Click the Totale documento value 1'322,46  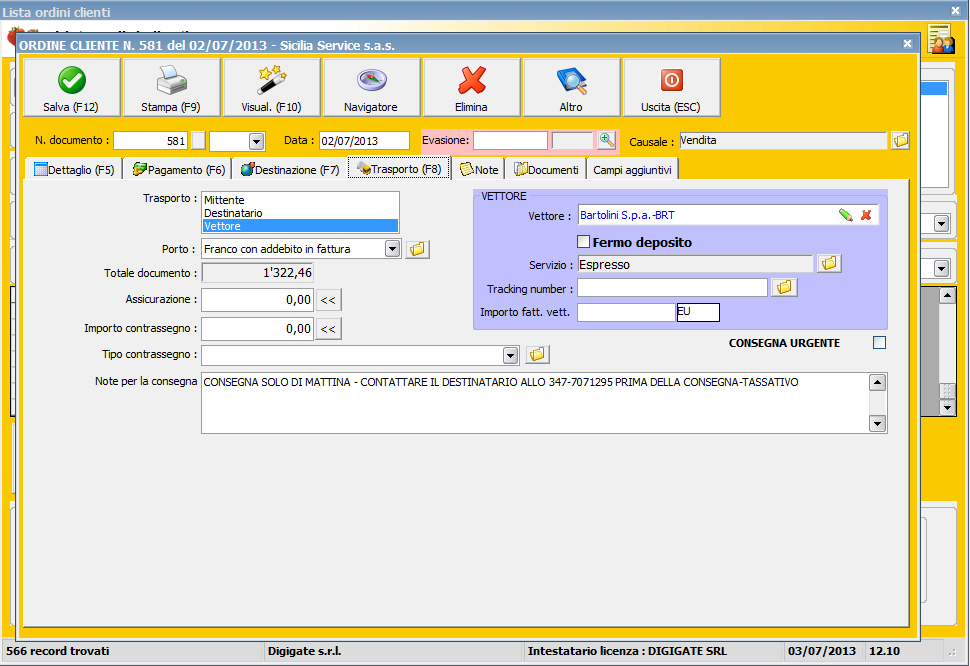(257, 273)
